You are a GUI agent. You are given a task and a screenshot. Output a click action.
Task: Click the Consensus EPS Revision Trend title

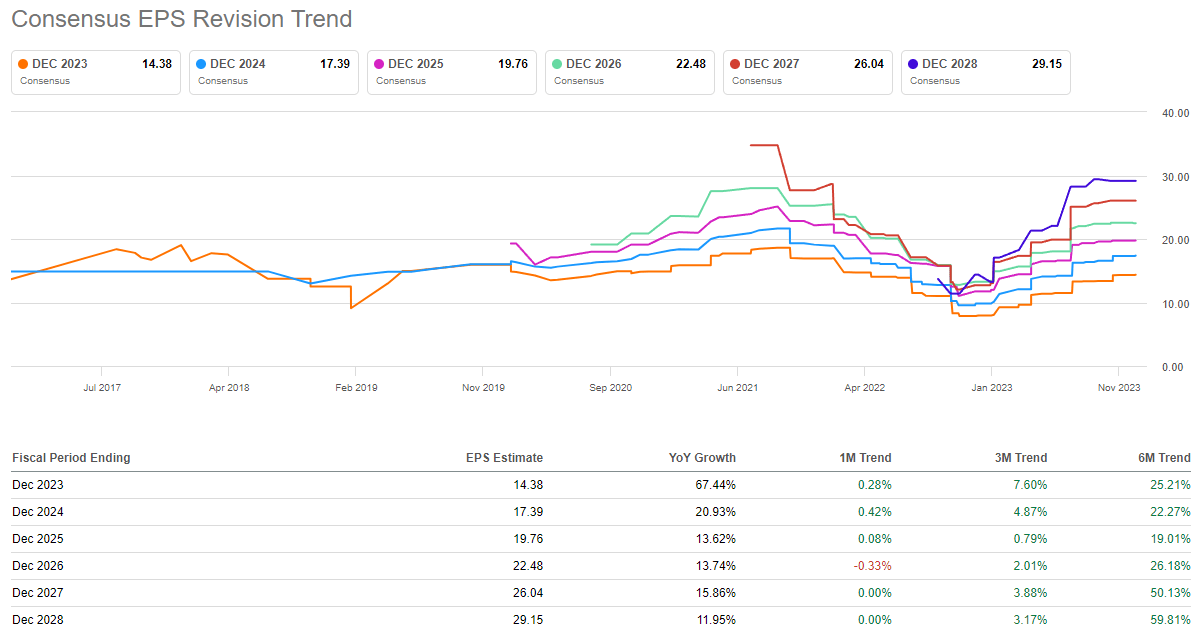(182, 19)
